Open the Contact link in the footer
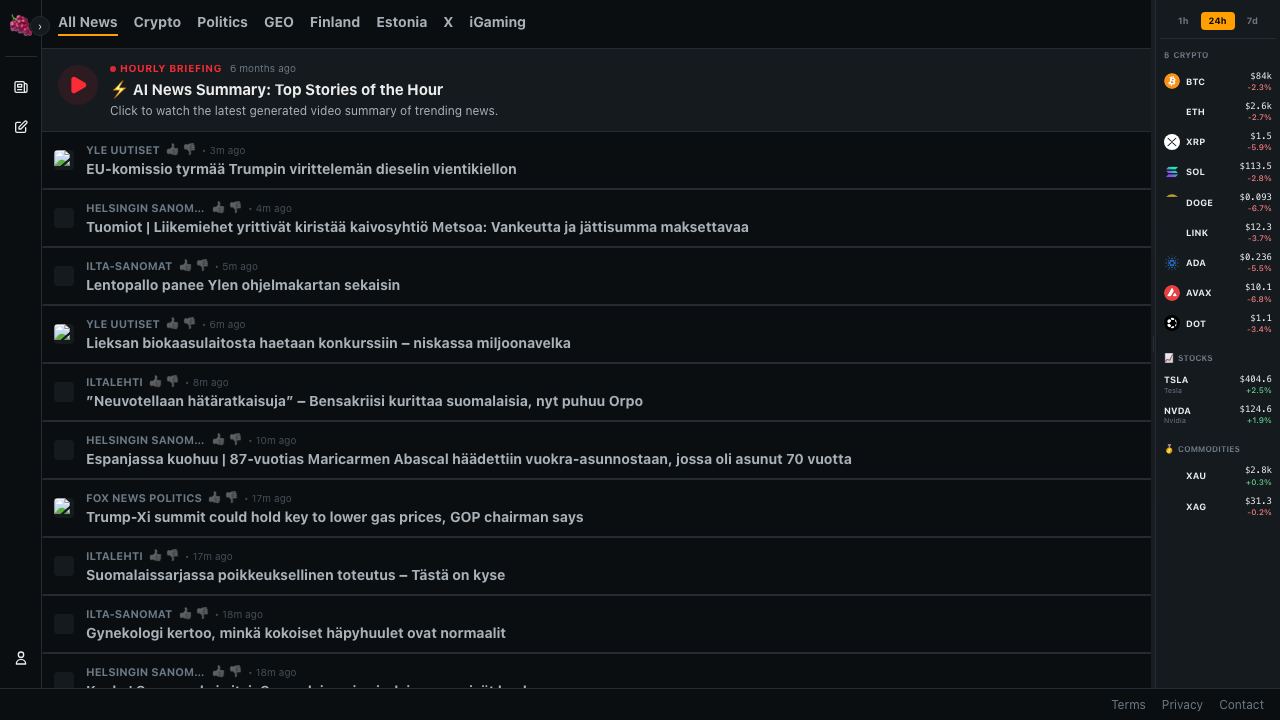The width and height of the screenshot is (1280, 720). pyautogui.click(x=1242, y=705)
